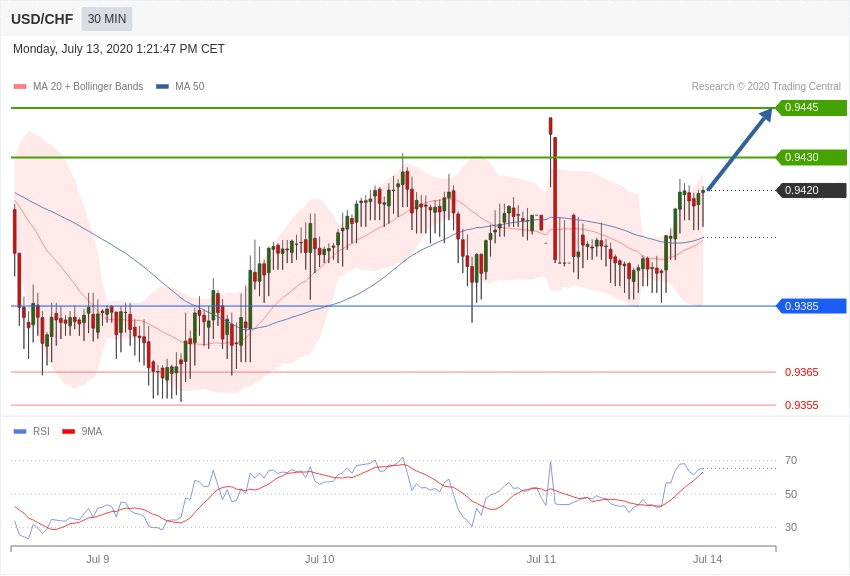Select the 0.9420 current price tag

coord(811,190)
